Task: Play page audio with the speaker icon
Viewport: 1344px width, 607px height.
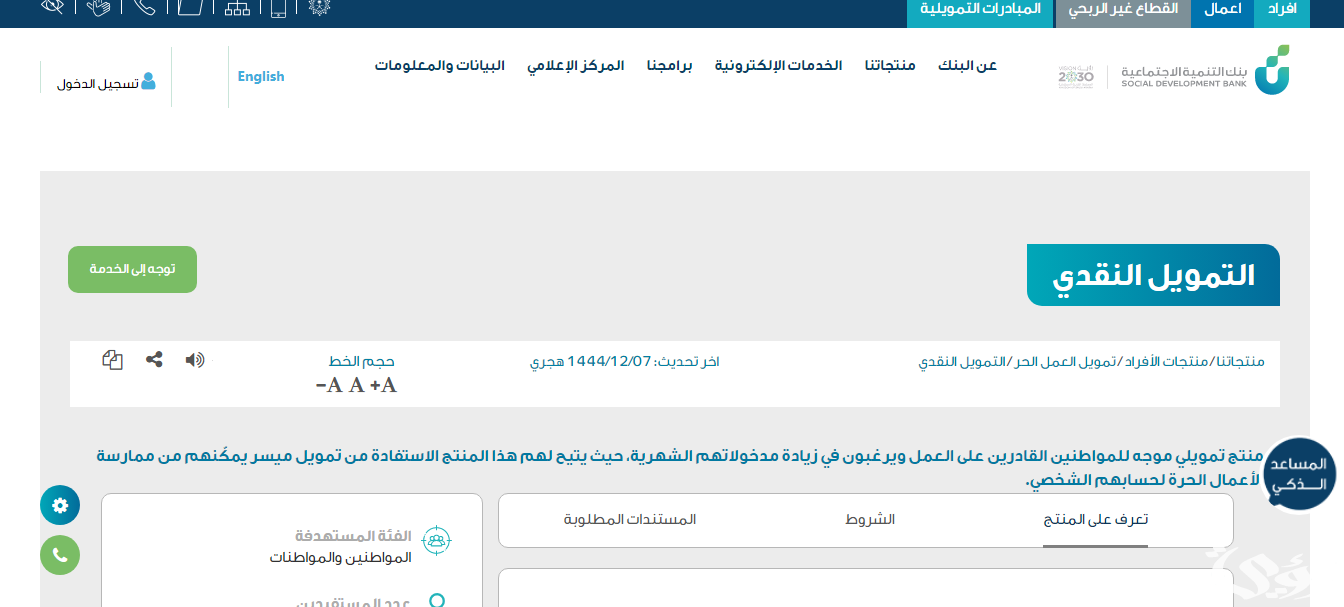Action: click(x=195, y=360)
